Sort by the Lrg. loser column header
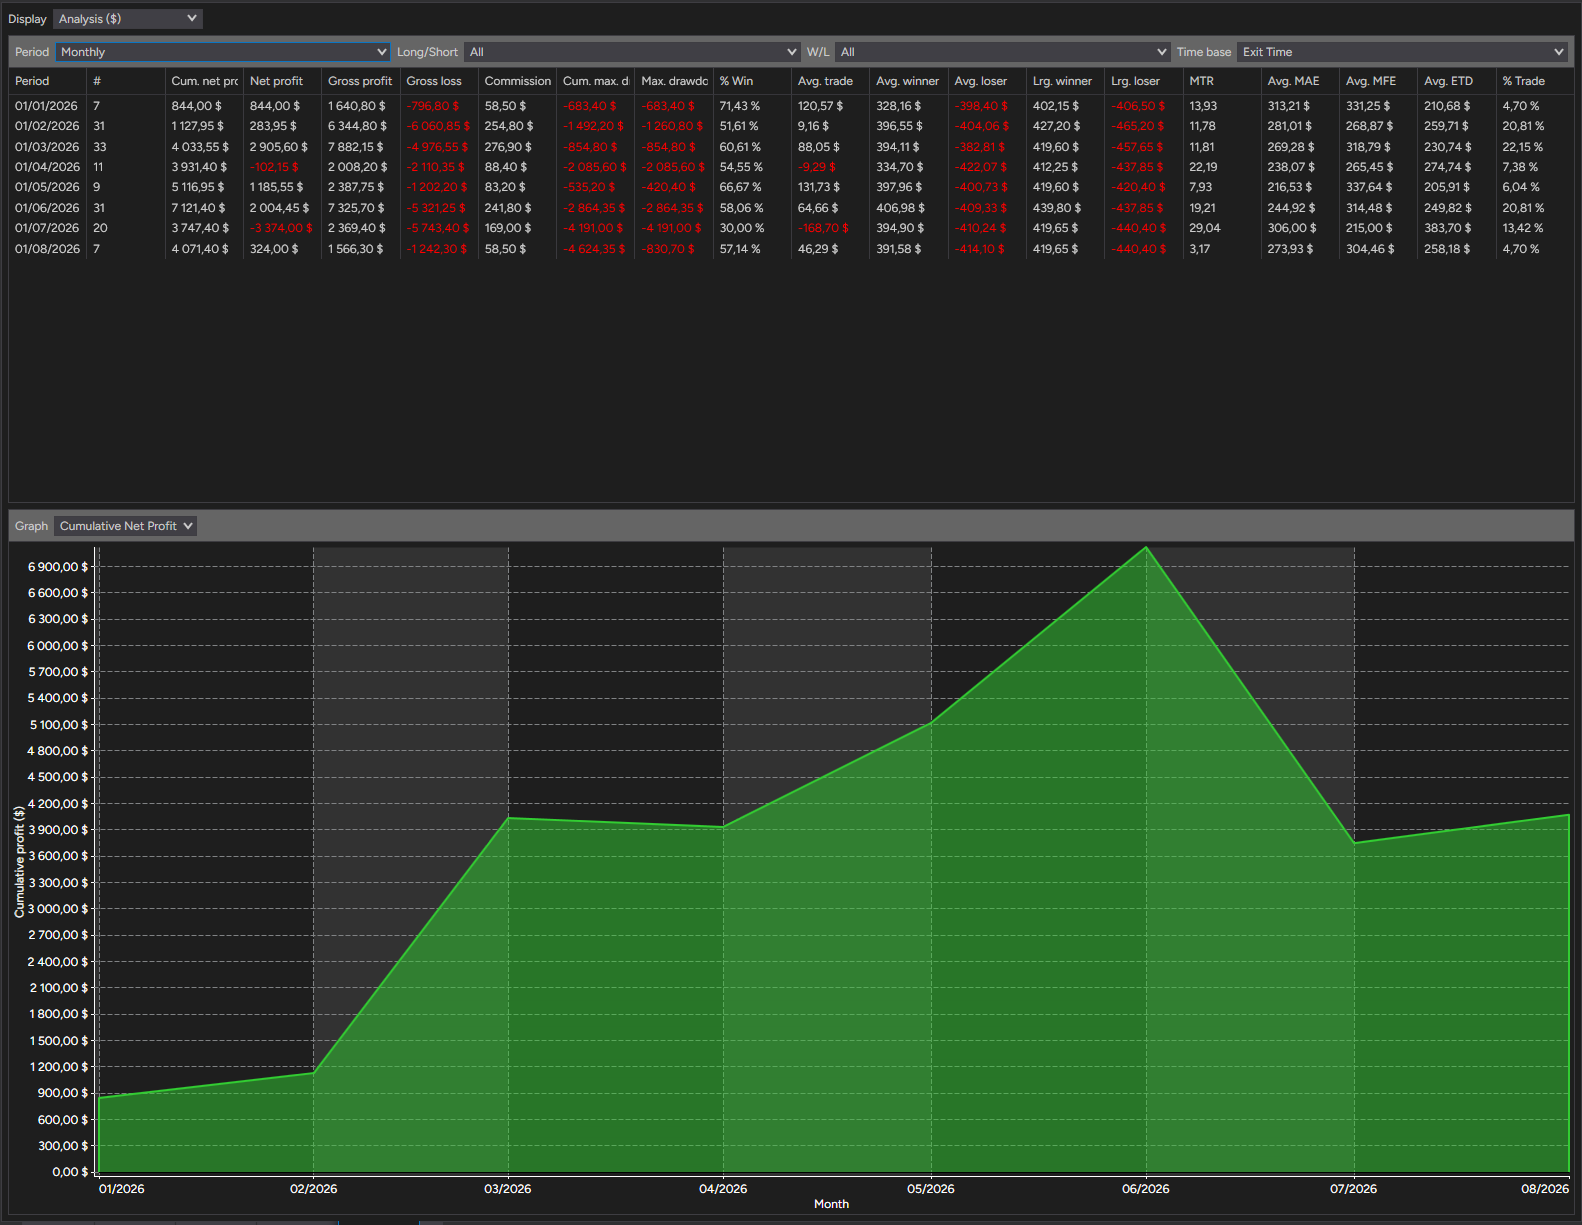The height and width of the screenshot is (1225, 1582). 1143,81
